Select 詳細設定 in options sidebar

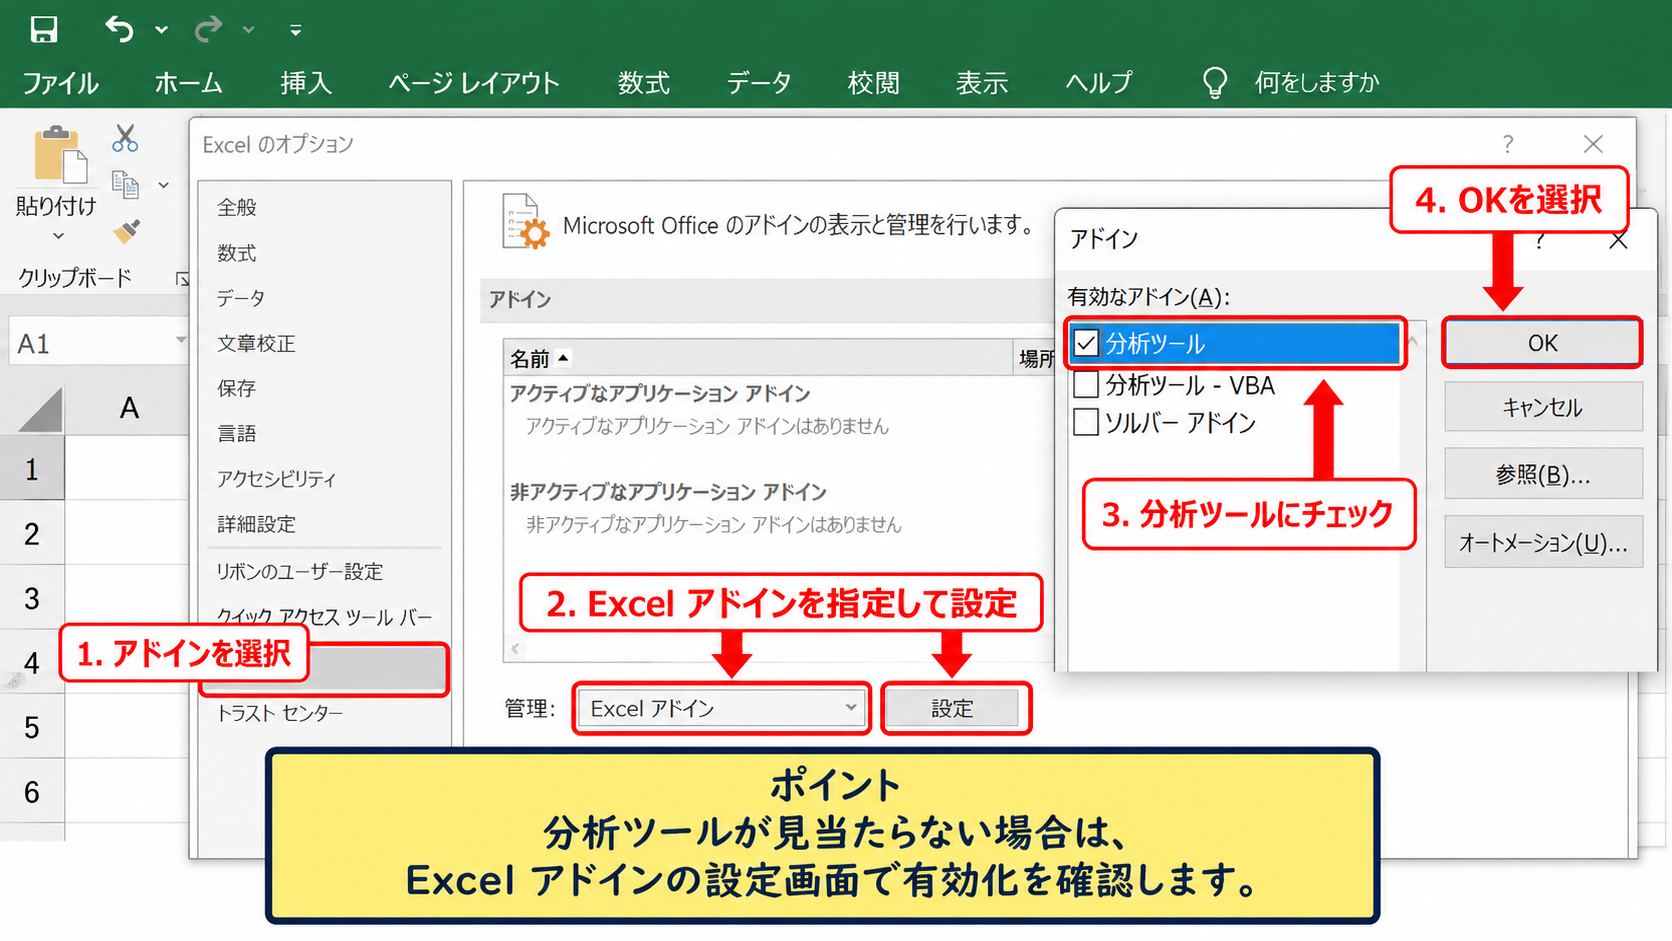[x=256, y=524]
